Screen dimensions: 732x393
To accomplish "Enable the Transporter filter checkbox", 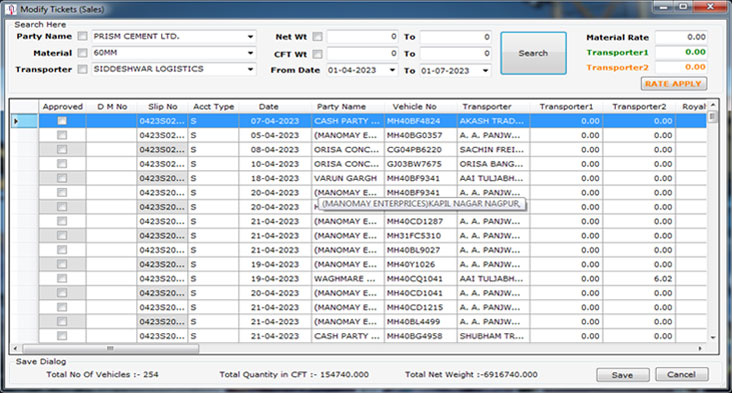I will 83,69.
